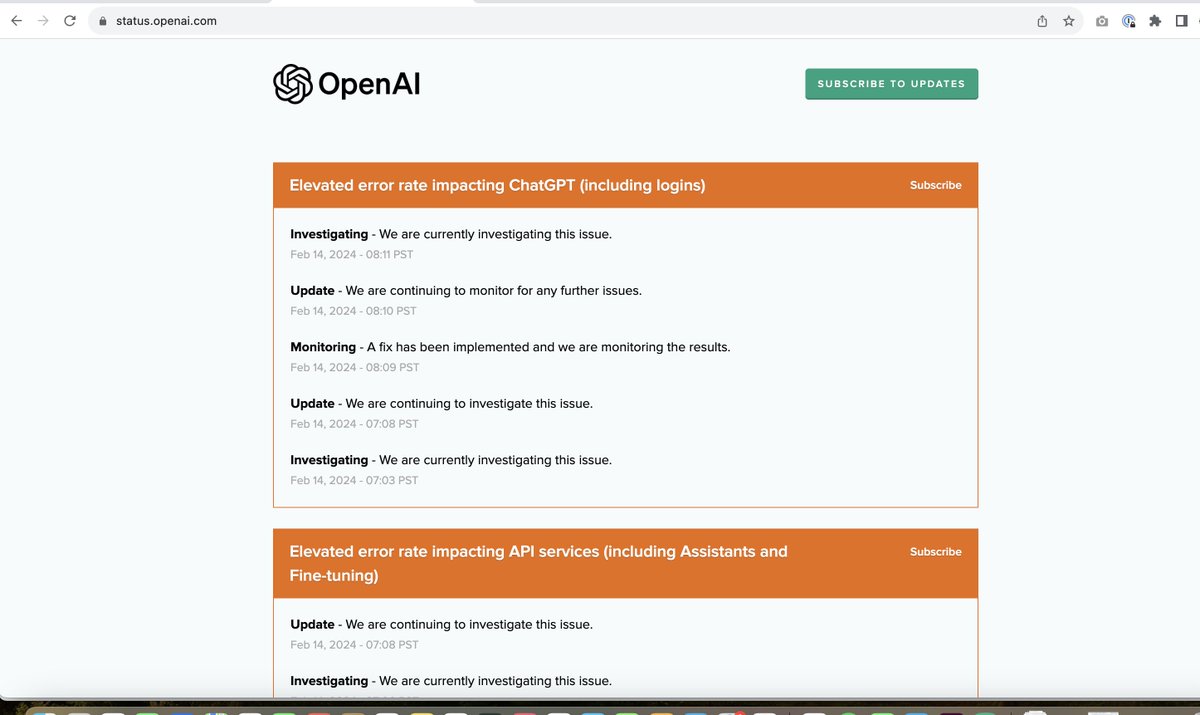Open the Extensions puzzle-piece menu
1200x715 pixels.
point(1155,21)
